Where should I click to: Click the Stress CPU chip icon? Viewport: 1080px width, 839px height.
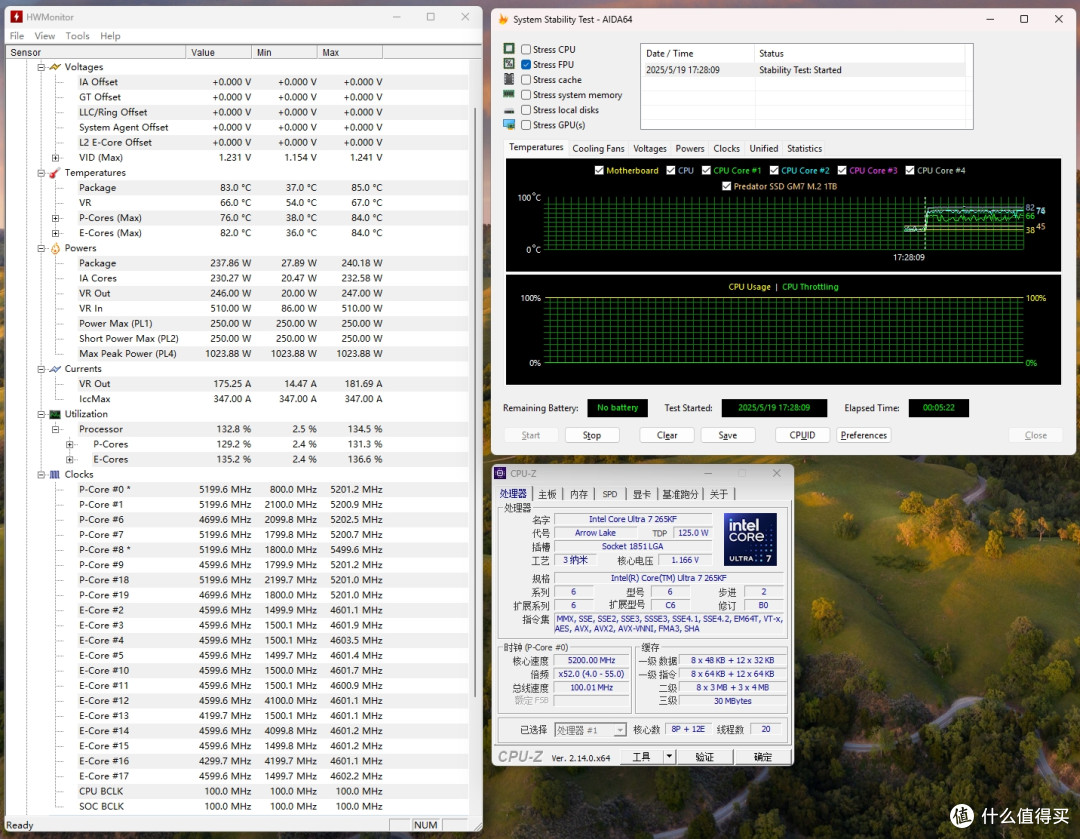509,49
